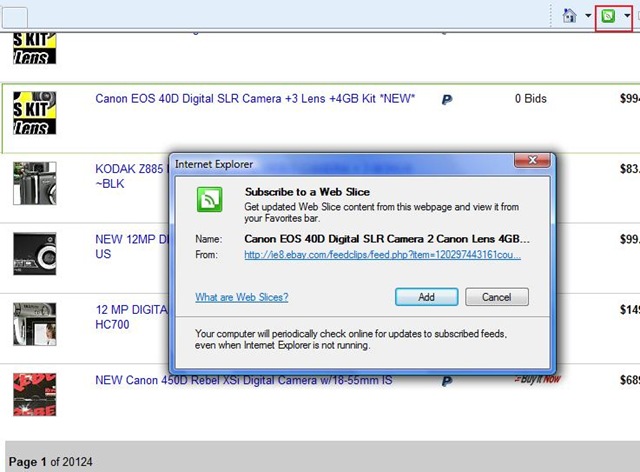Open the KODAK Z885 listing link
640x472 pixels.
131,176
